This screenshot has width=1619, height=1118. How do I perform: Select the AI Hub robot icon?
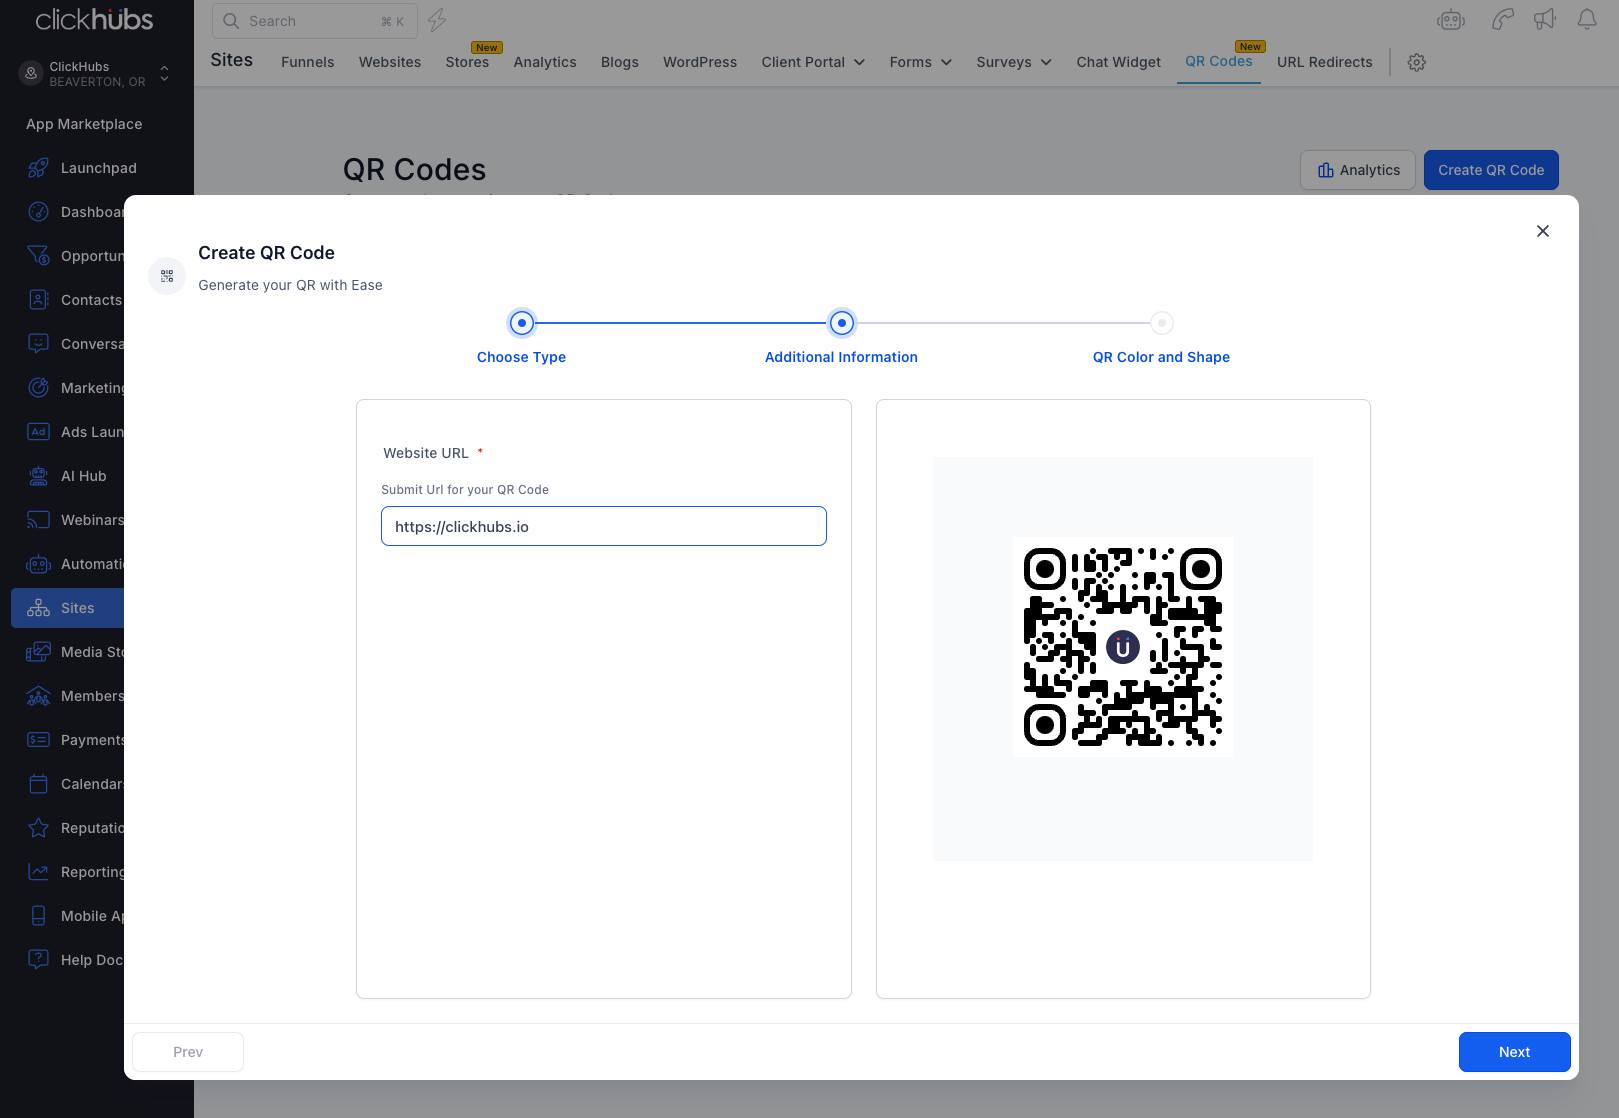coord(38,476)
